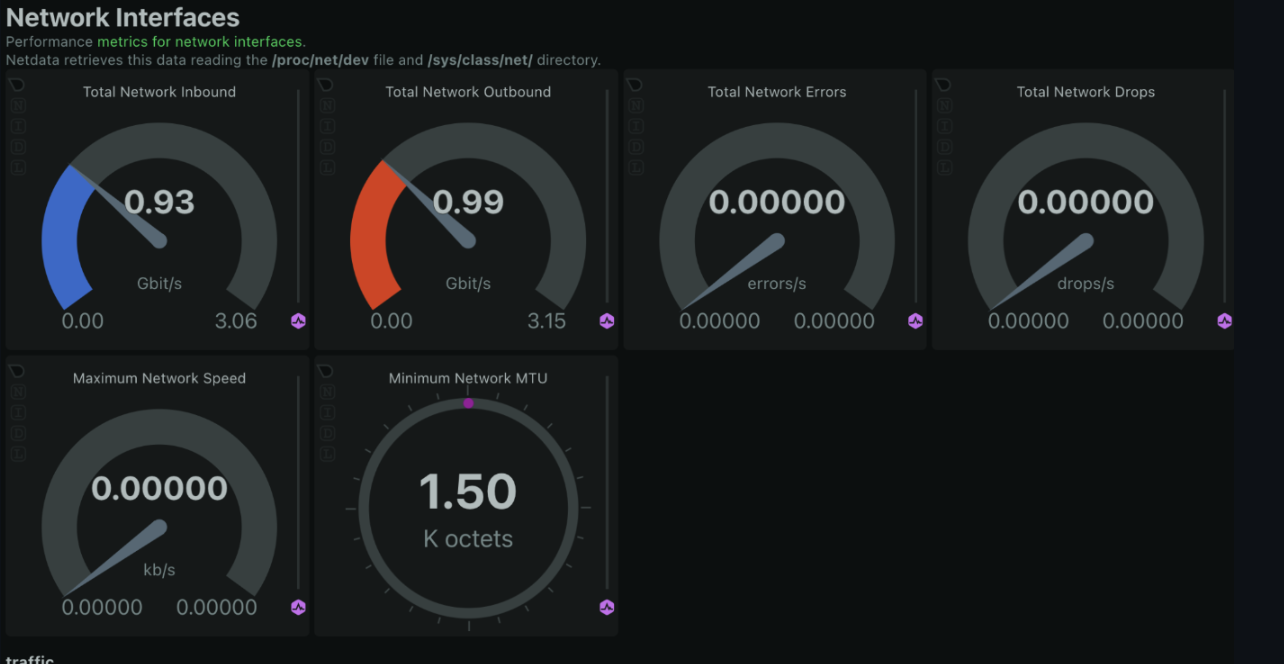Click the 1.50 K octets gauge value
Viewport: 1284px width, 664px height.
[x=467, y=490]
